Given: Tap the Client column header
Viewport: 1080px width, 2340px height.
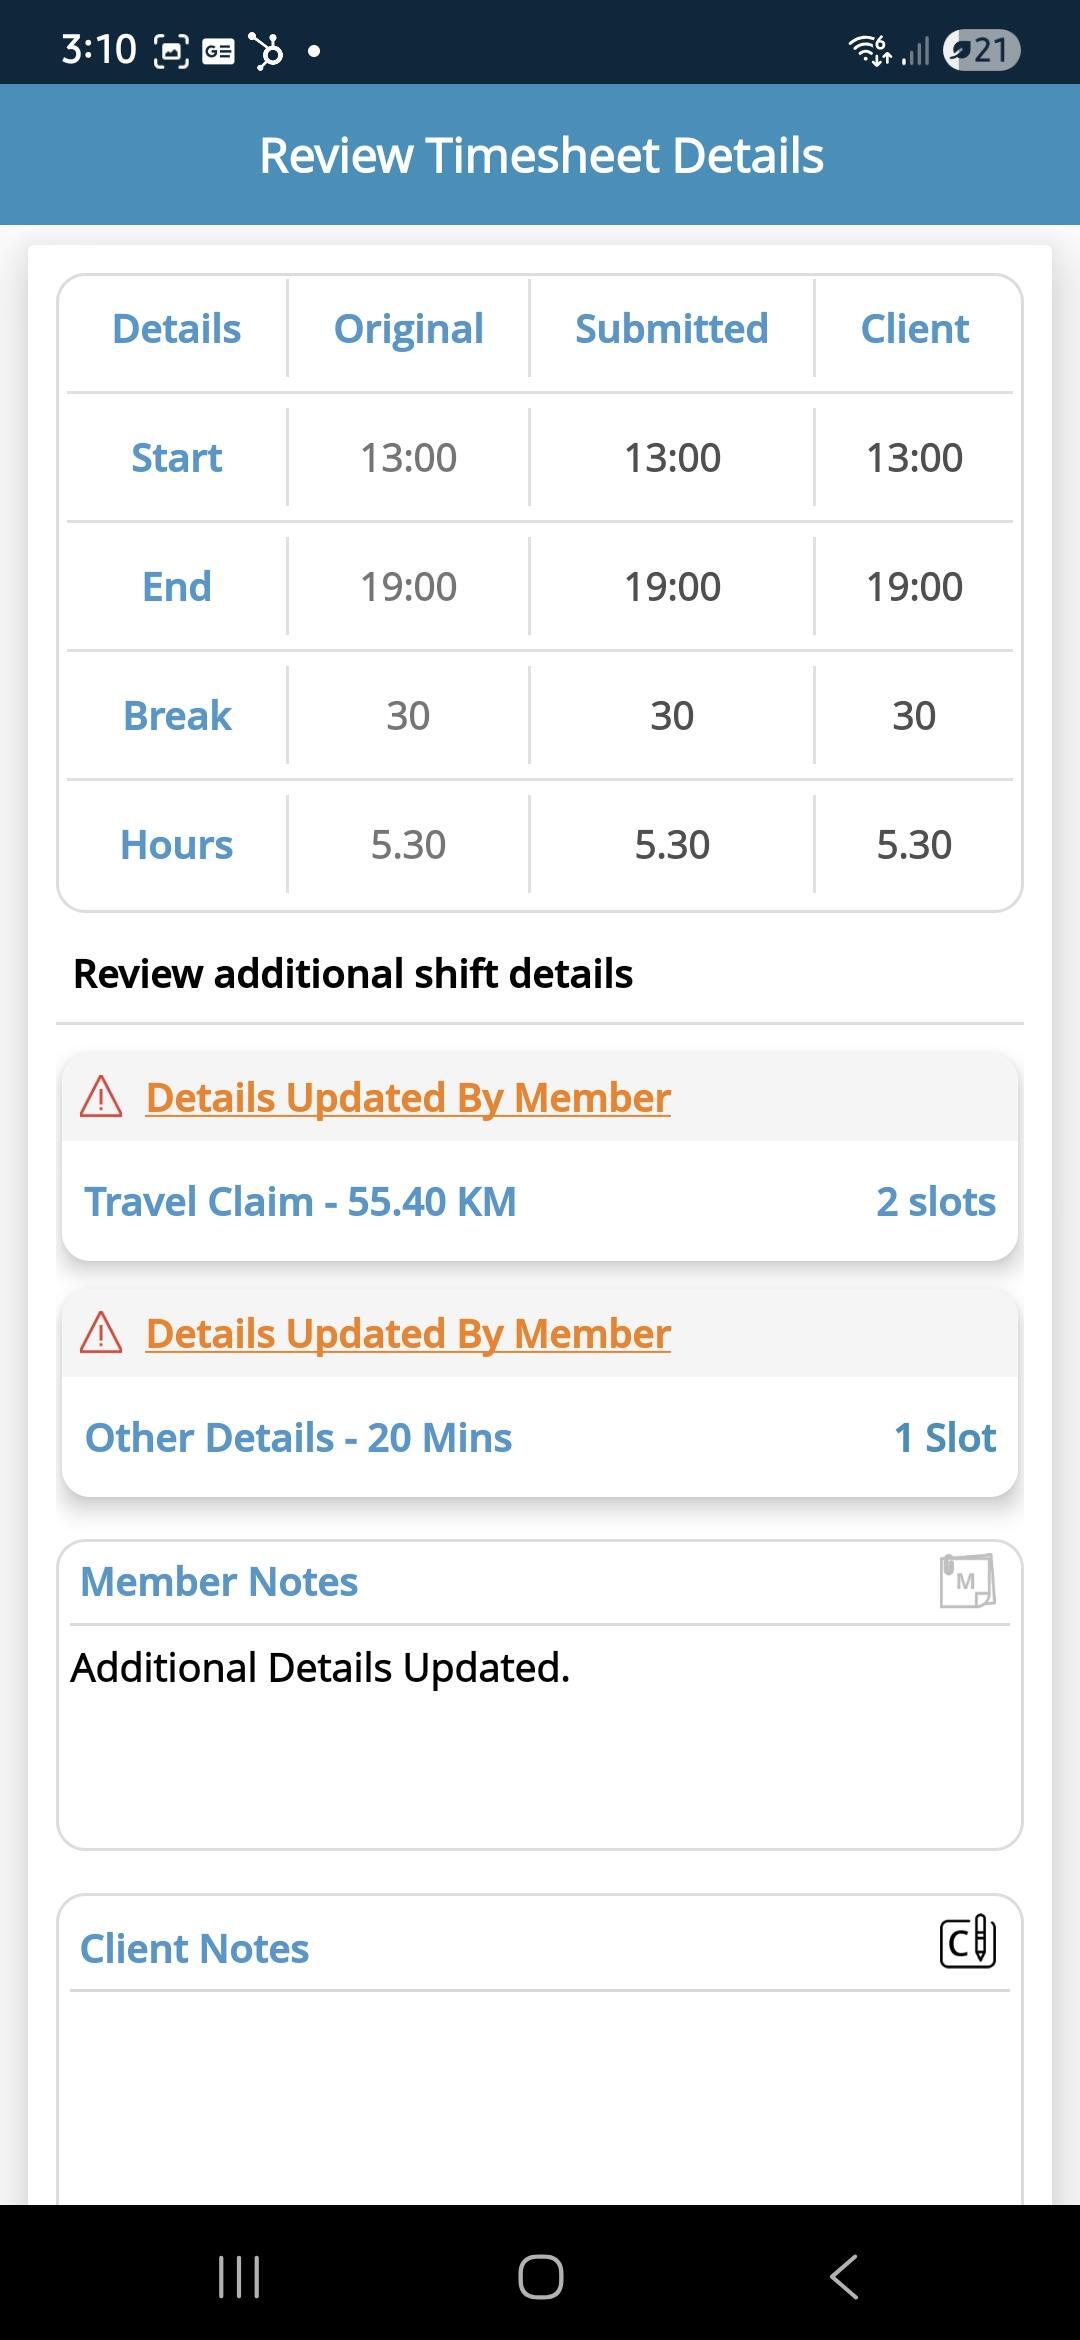Looking at the screenshot, I should click(x=914, y=328).
